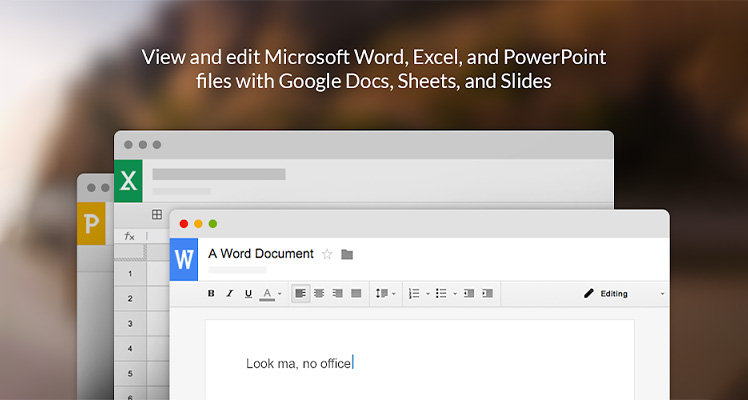This screenshot has width=748, height=400.
Task: Select row 1 header in spreadsheet
Action: click(x=130, y=274)
